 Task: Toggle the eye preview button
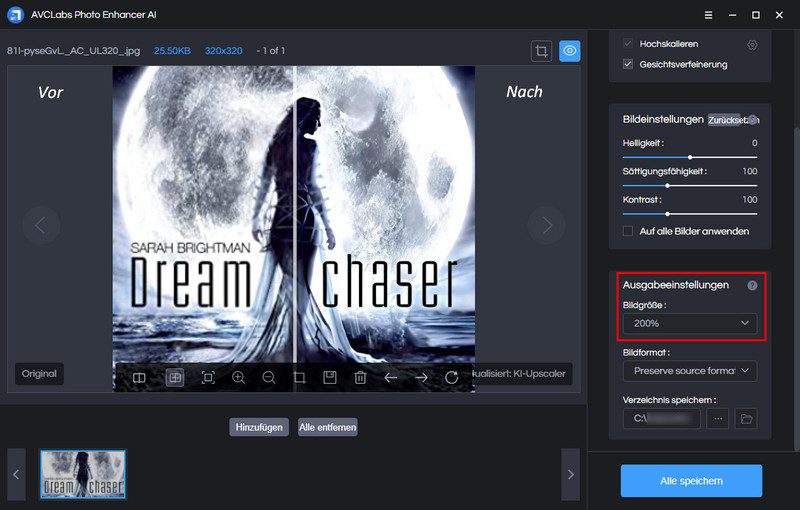(x=570, y=51)
